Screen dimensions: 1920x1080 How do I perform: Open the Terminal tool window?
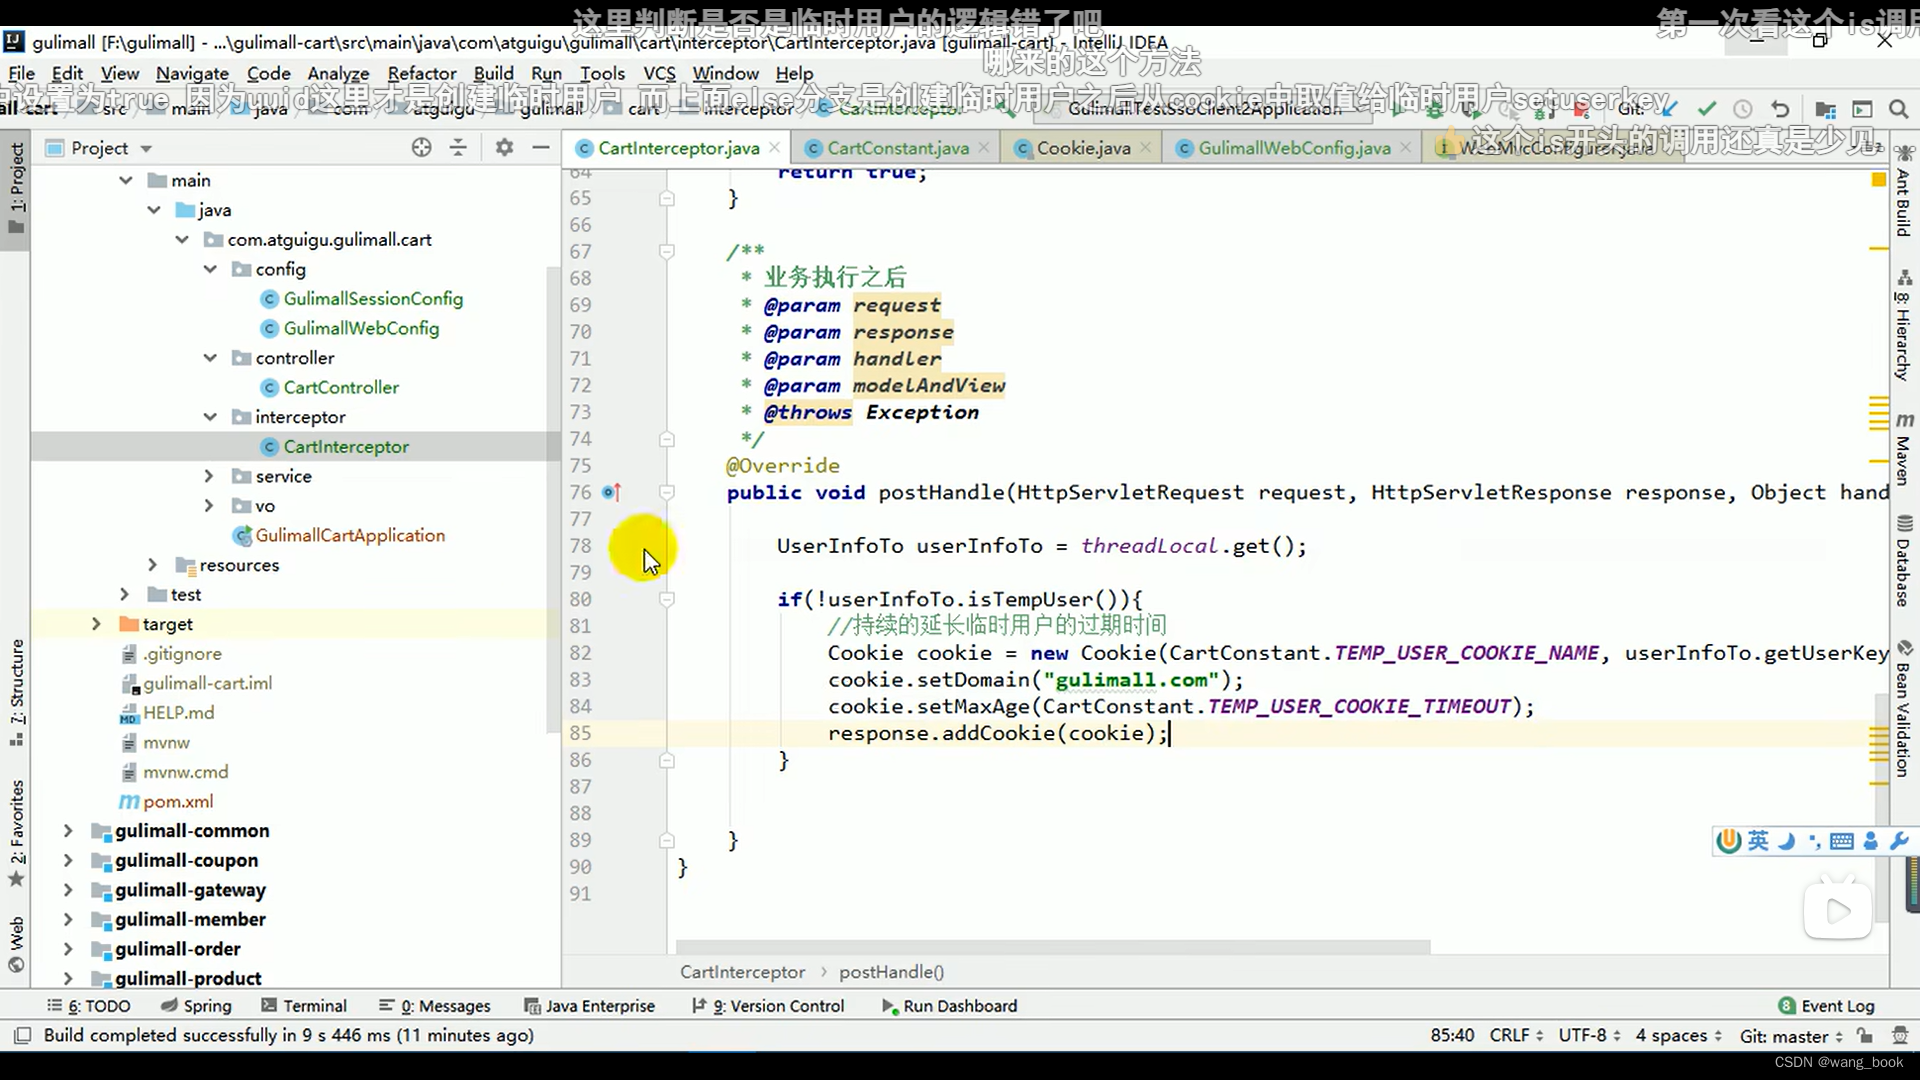(304, 1006)
